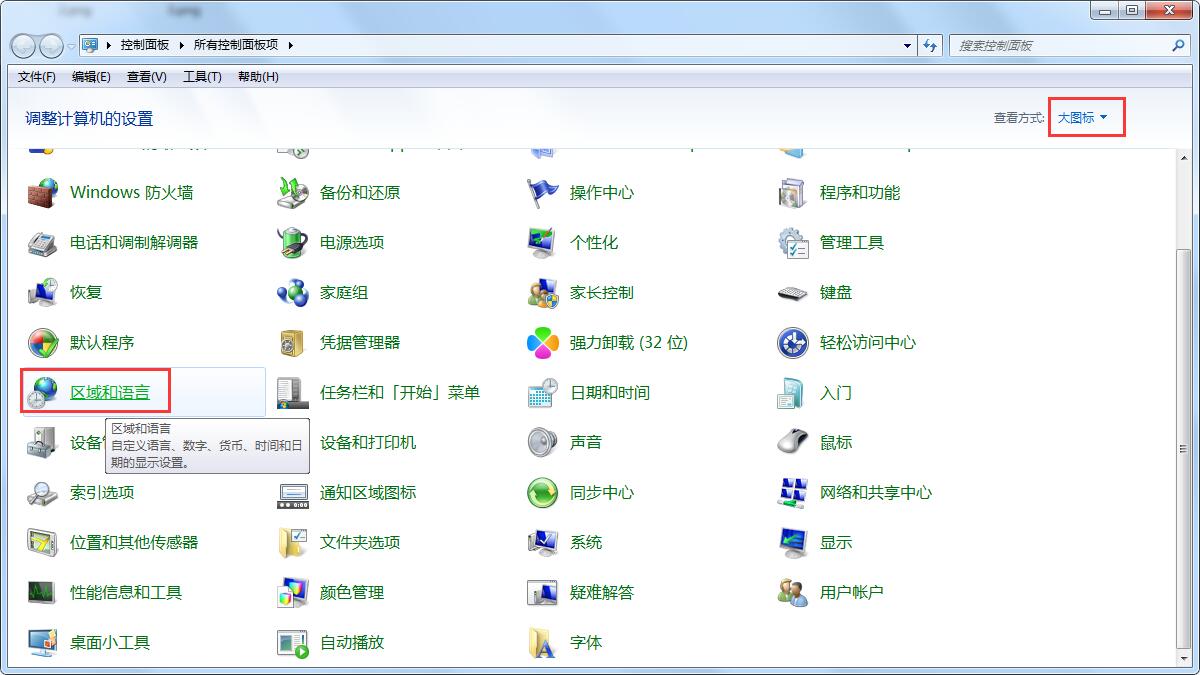Screen dimensions: 1200x675
Task: Expand the 控制面板 breadcrumb arrow
Action: pyautogui.click(x=181, y=46)
